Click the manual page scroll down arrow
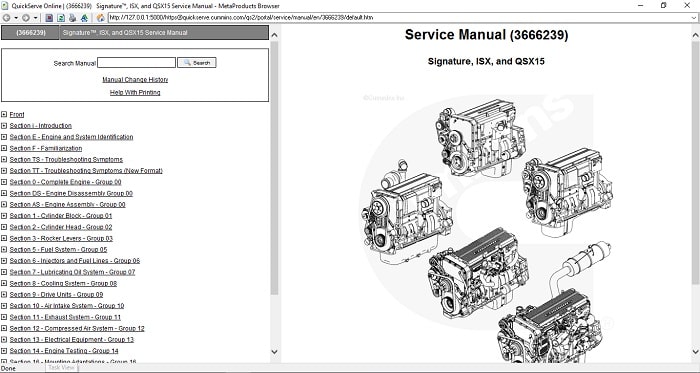Screen dimensions: 700x373 tap(696, 352)
